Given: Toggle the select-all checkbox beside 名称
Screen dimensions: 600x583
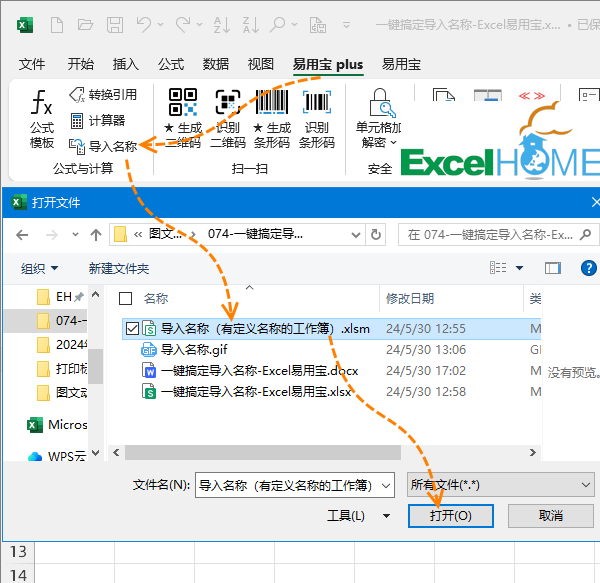Looking at the screenshot, I should [x=126, y=298].
